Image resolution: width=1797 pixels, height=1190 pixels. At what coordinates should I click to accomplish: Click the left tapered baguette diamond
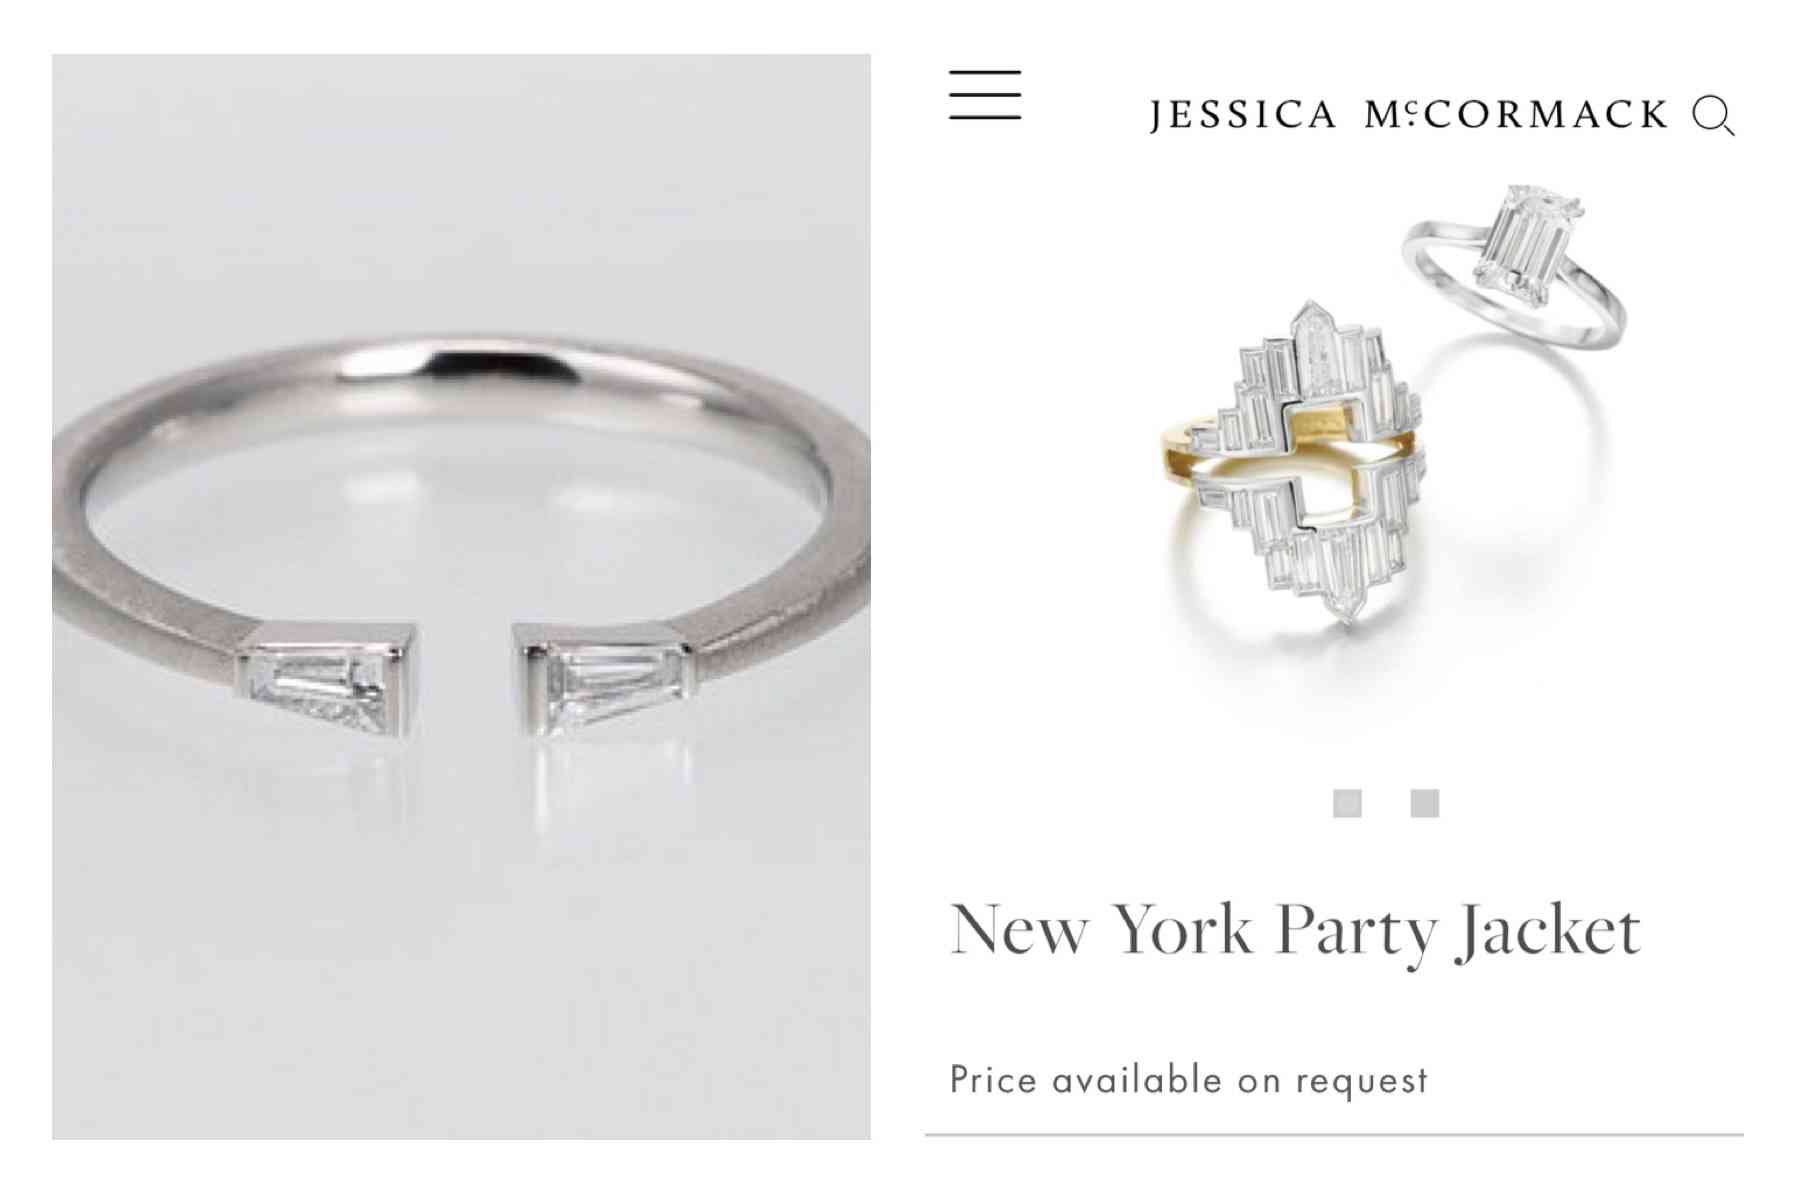point(326,683)
